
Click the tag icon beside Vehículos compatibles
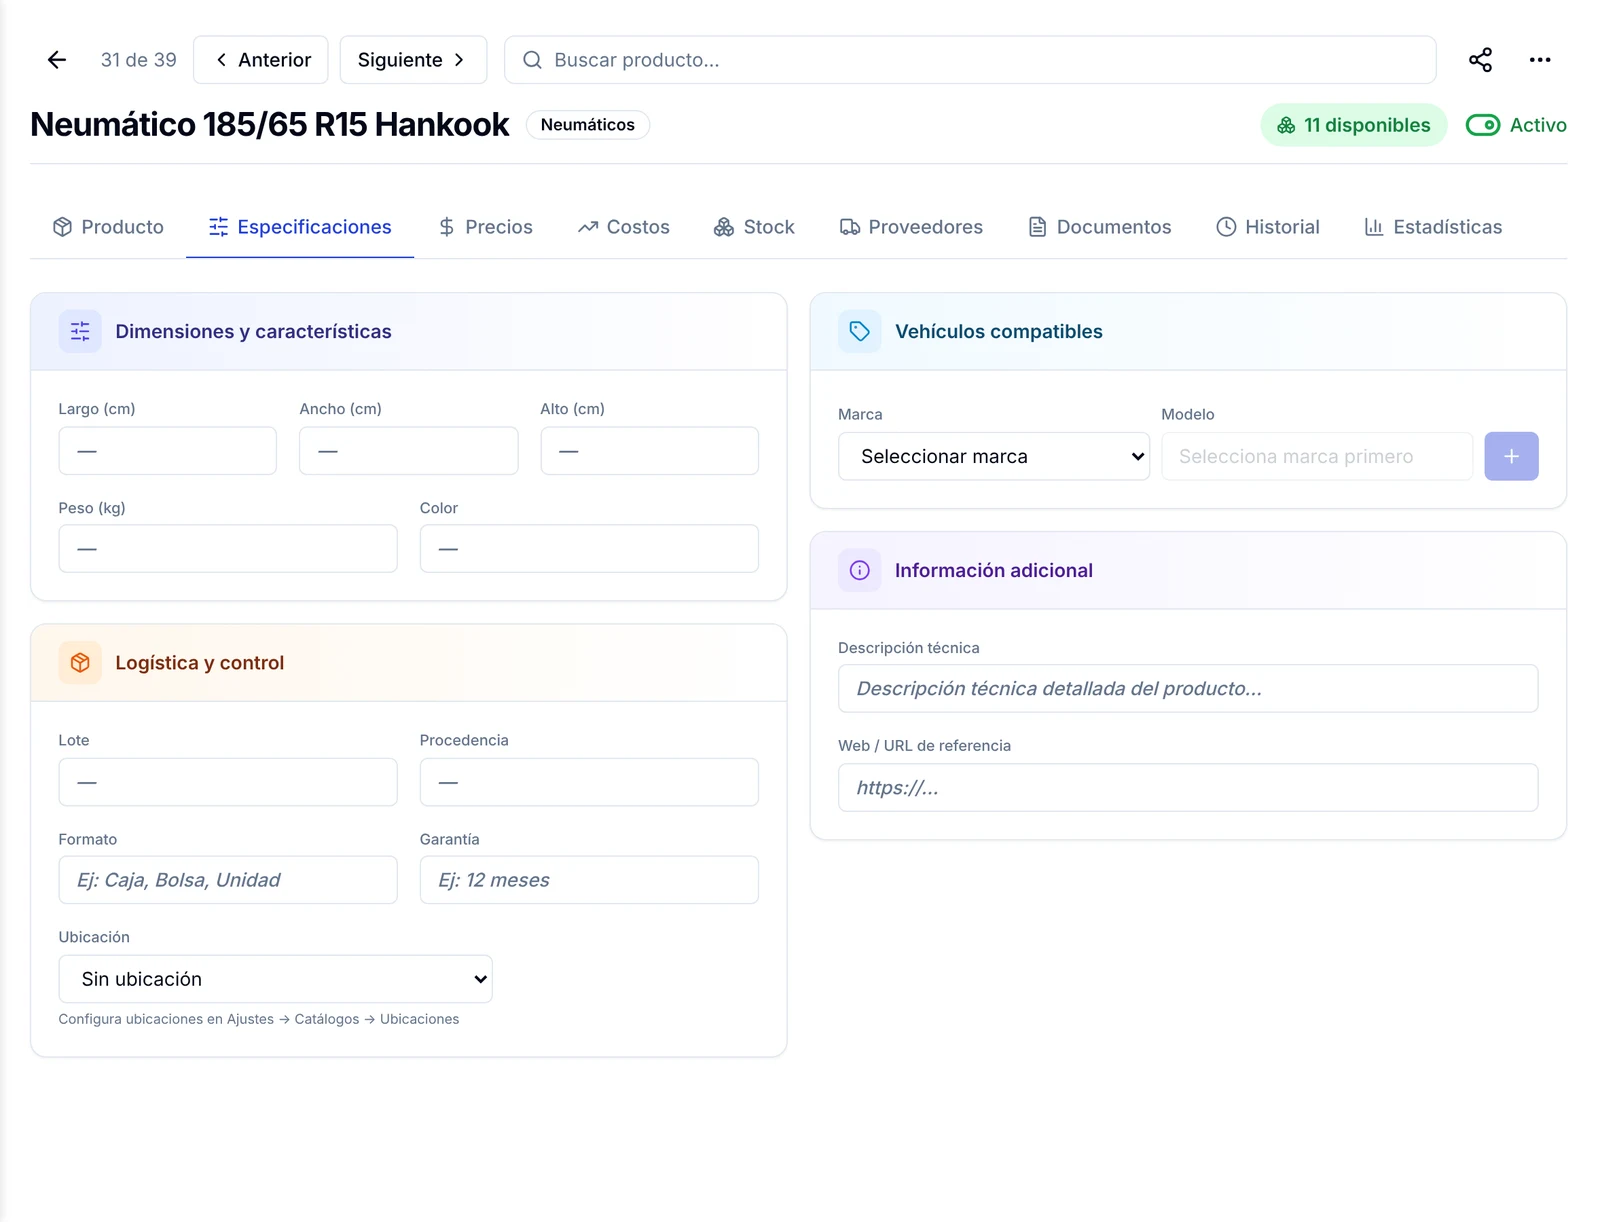[x=859, y=331]
